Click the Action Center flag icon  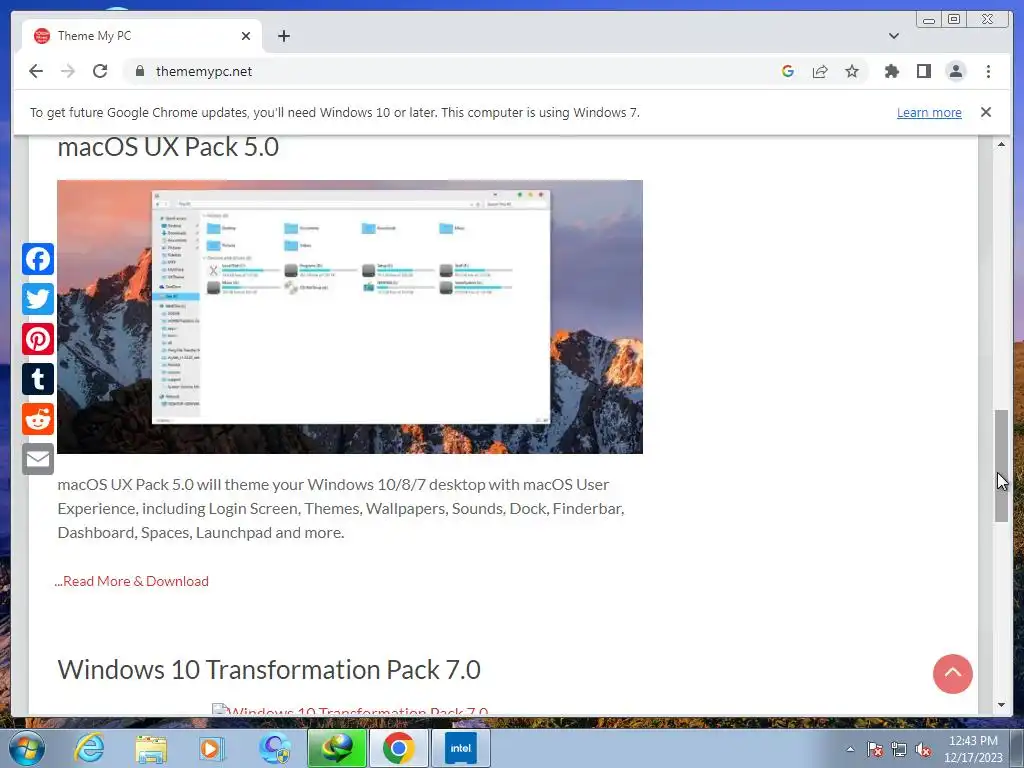click(875, 749)
